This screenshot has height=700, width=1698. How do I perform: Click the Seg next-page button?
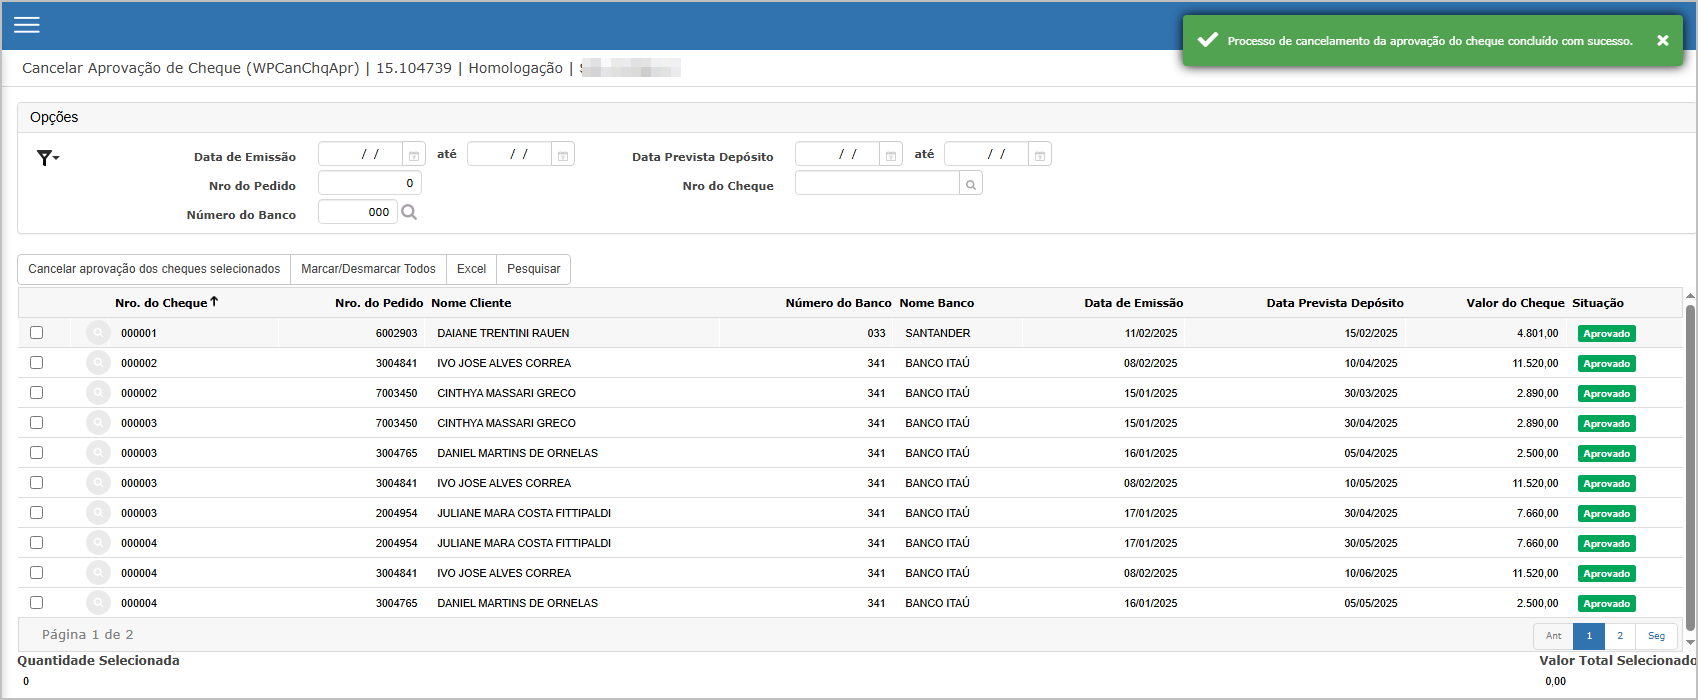click(x=1657, y=636)
